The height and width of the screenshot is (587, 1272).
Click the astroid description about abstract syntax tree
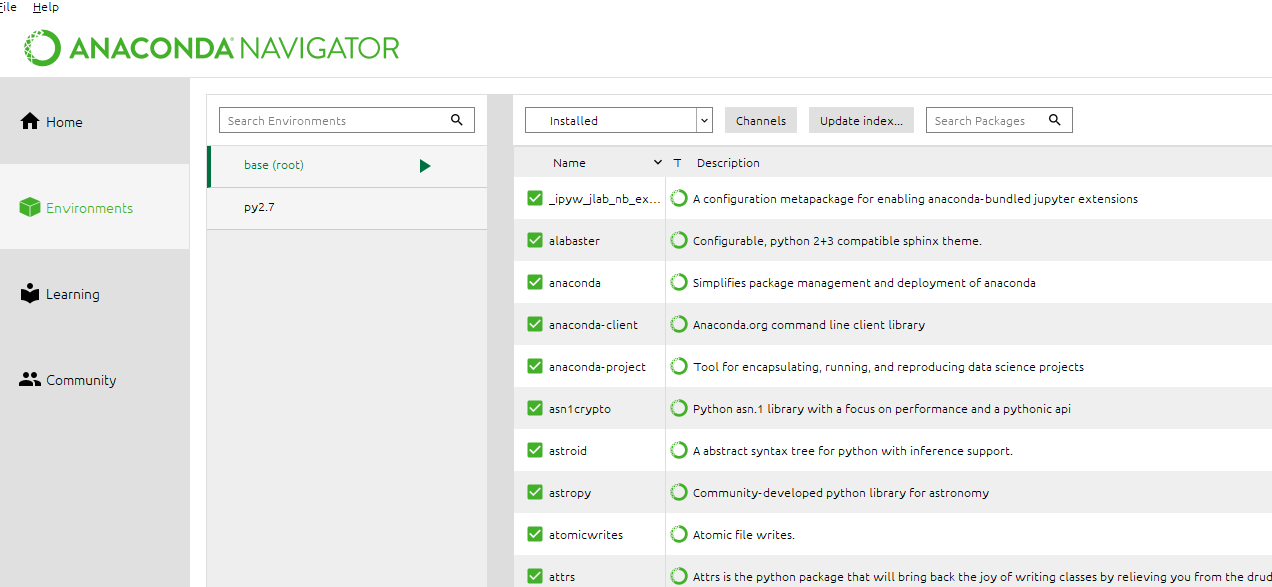(853, 451)
